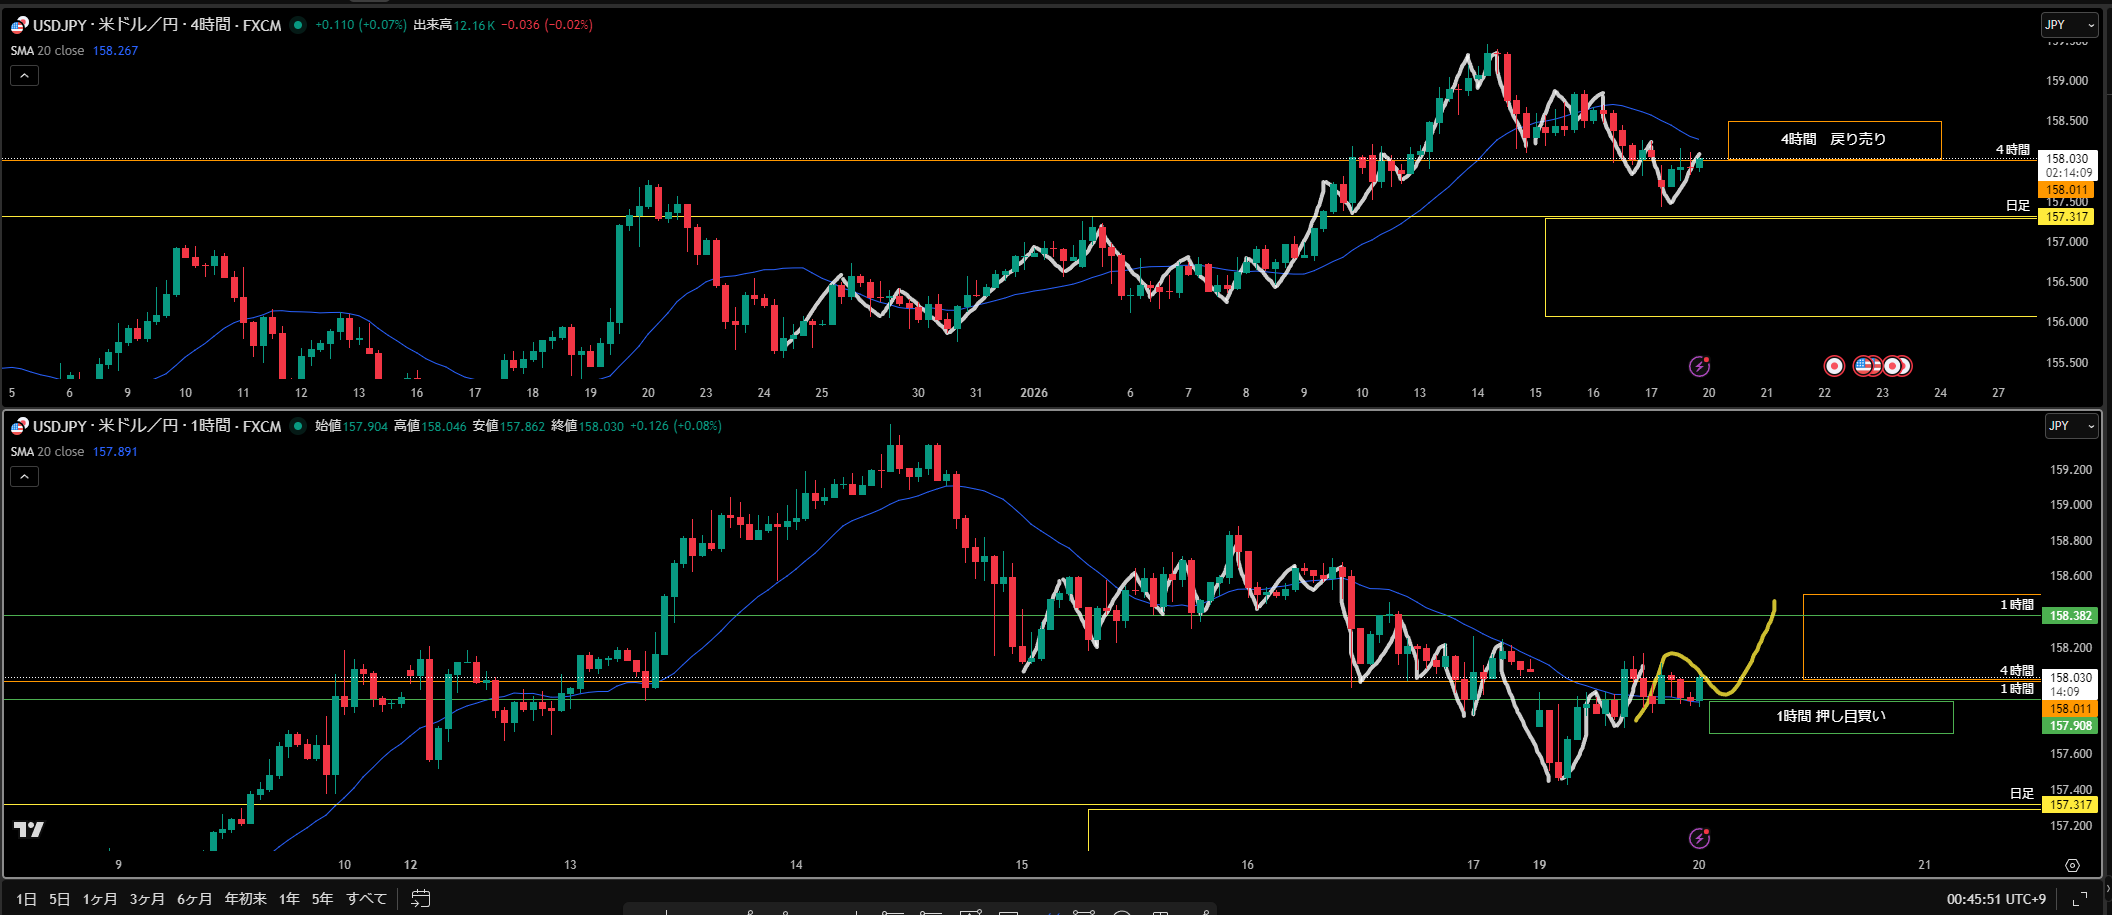Open the go-to-date calendar icon

(x=421, y=899)
